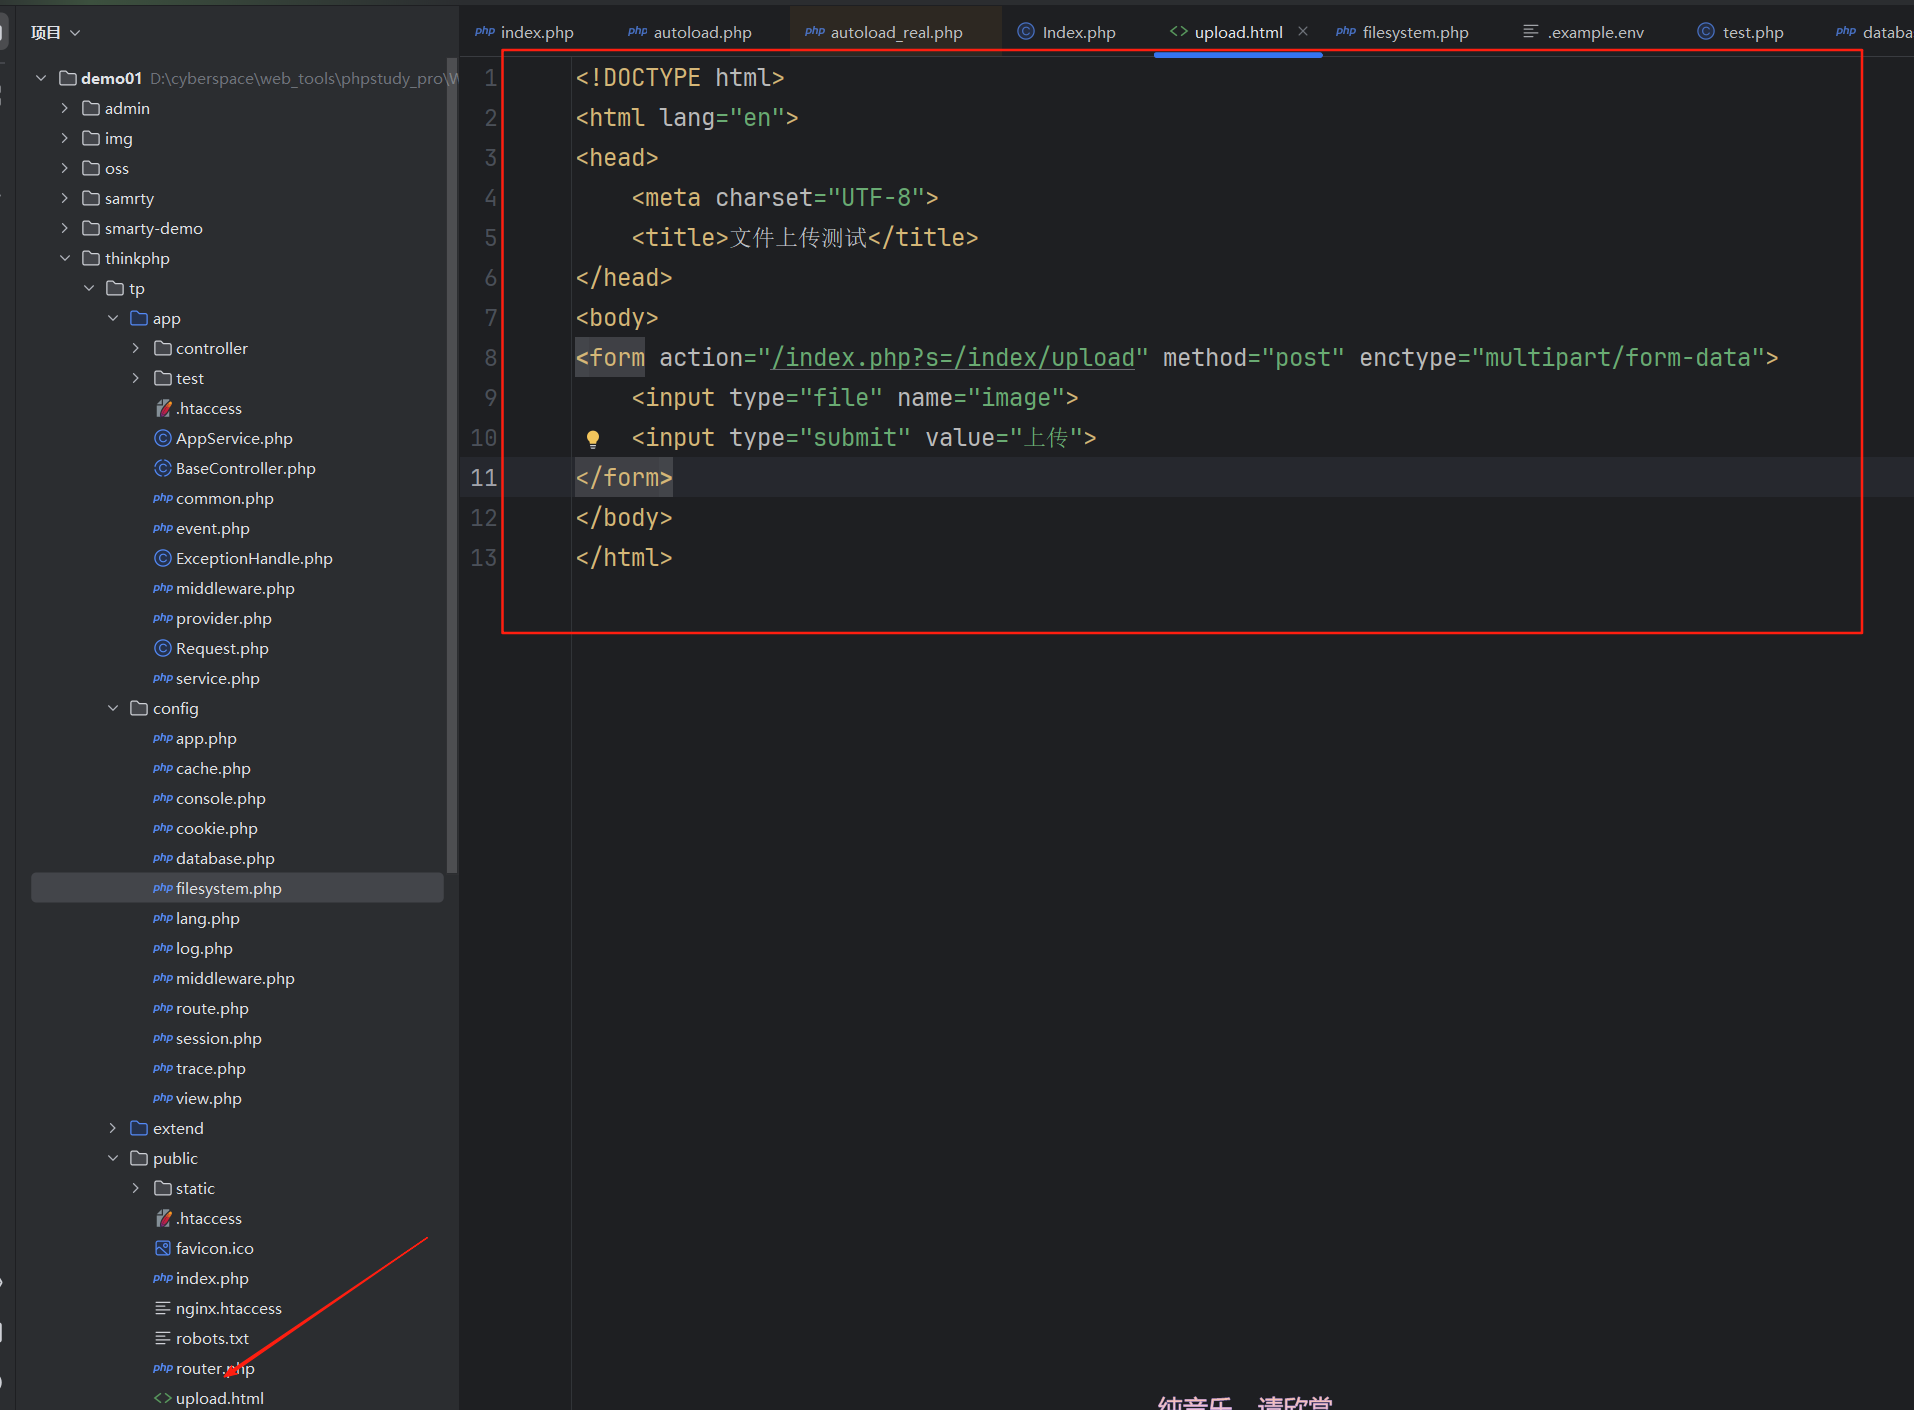1914x1410 pixels.
Task: Click the favicon.ico image file icon
Action: tap(163, 1248)
